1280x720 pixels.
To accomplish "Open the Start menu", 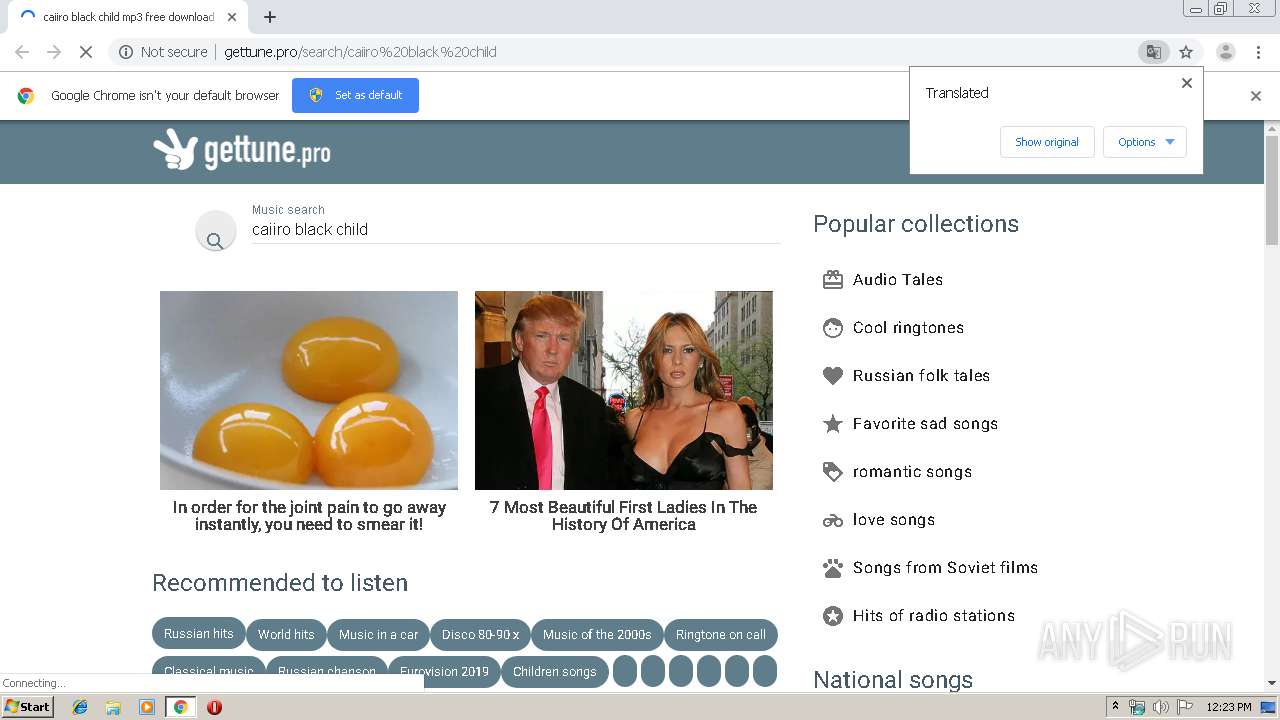I will (28, 707).
